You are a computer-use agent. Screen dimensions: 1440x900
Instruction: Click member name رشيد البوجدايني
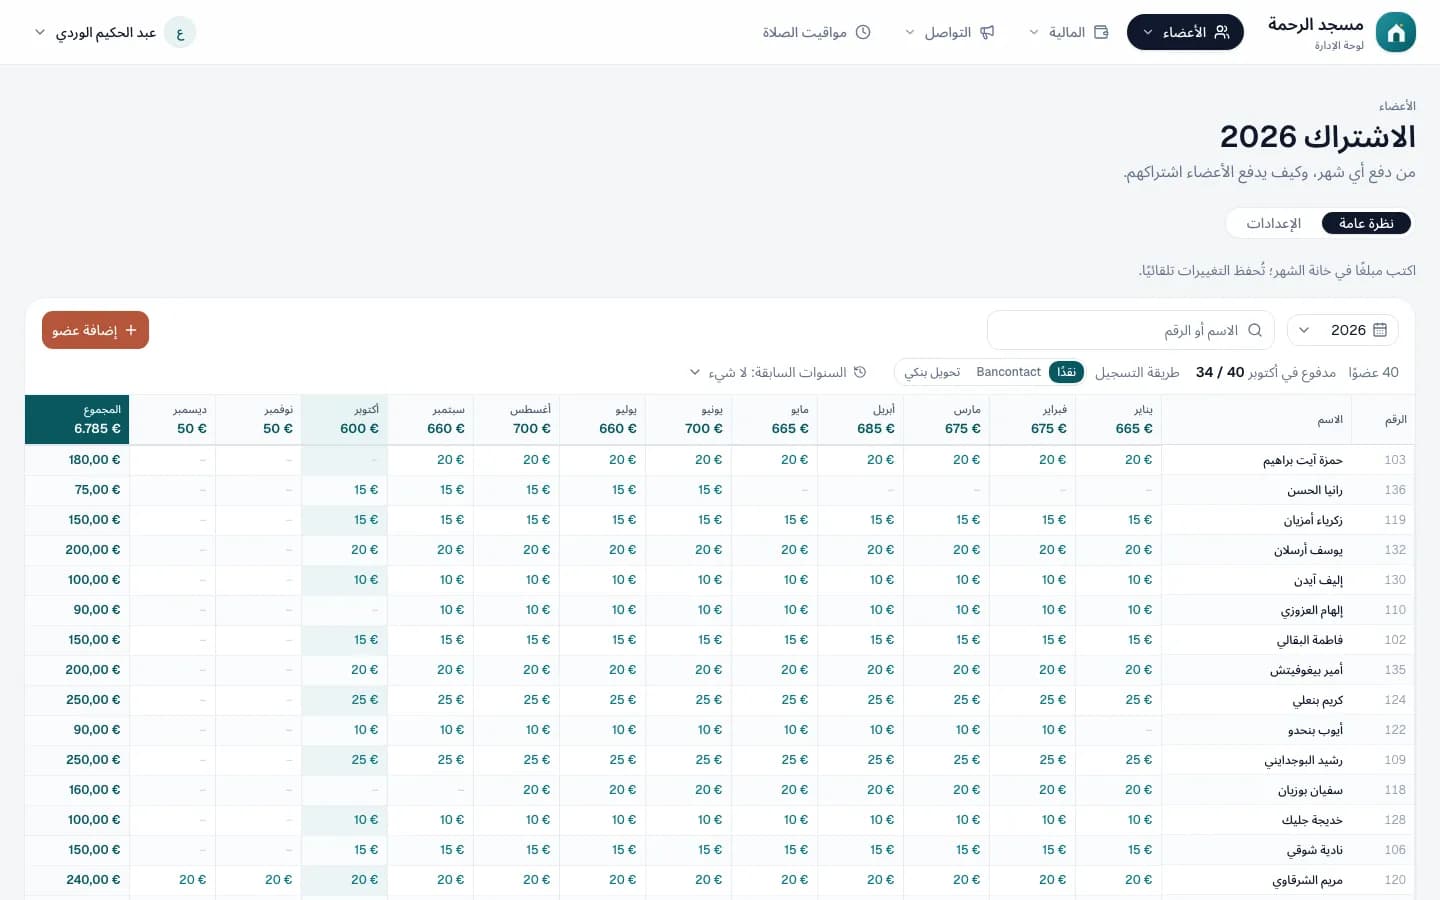pyautogui.click(x=1303, y=760)
